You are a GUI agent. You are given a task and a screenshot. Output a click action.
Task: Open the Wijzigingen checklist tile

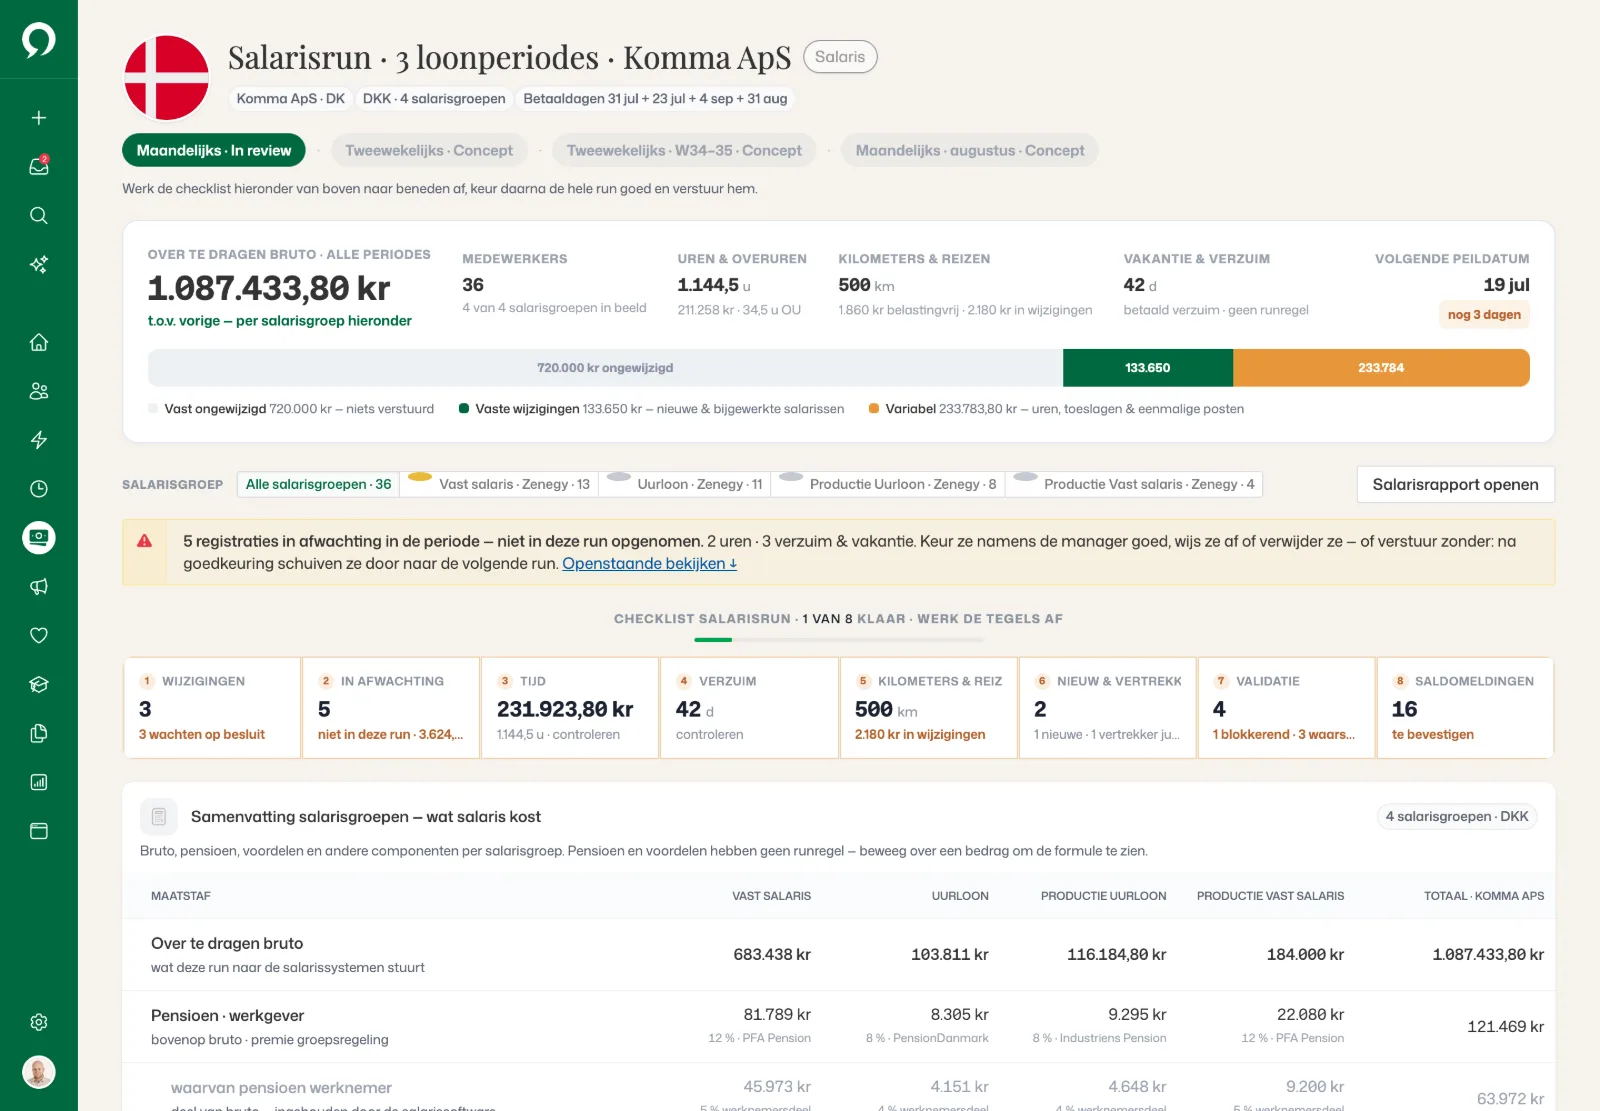pyautogui.click(x=212, y=707)
